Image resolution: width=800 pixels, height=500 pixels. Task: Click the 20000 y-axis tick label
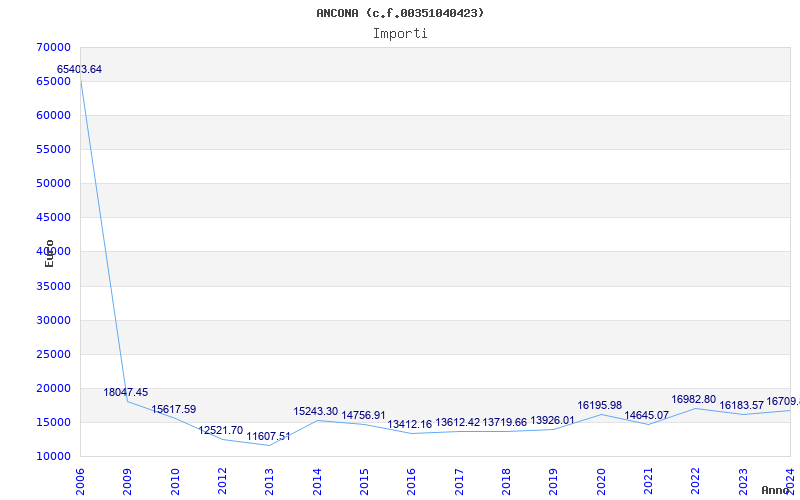[54, 388]
